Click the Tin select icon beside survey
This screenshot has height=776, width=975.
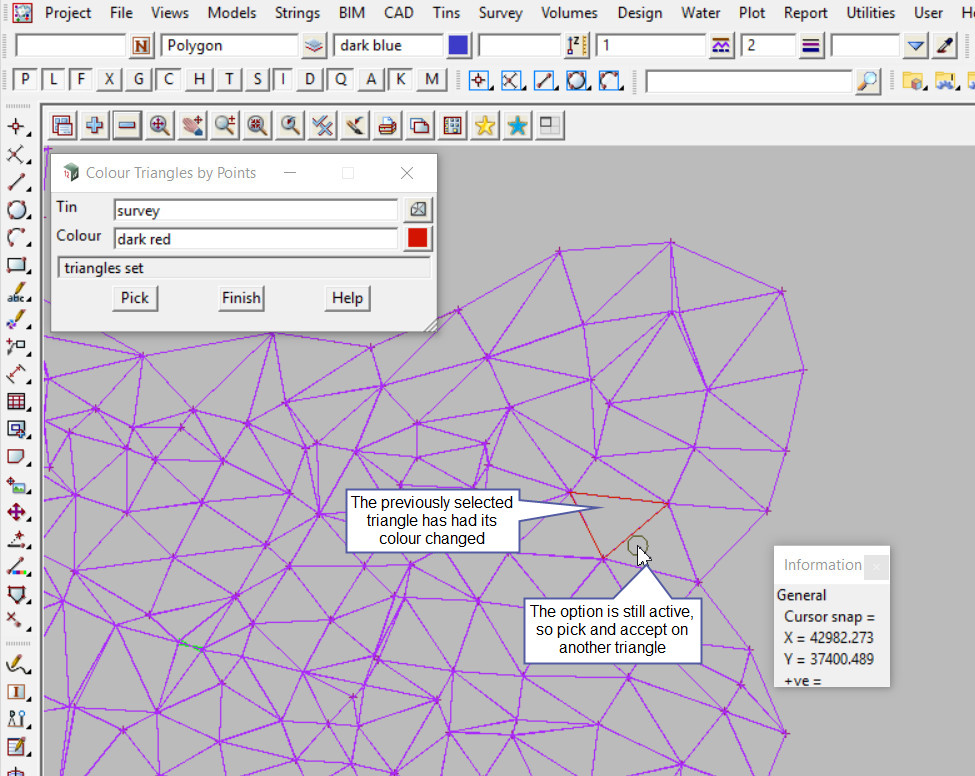418,209
